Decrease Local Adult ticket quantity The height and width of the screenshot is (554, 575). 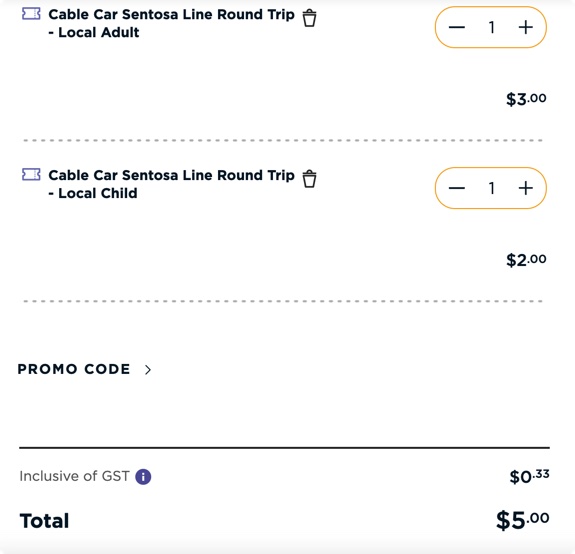point(457,27)
